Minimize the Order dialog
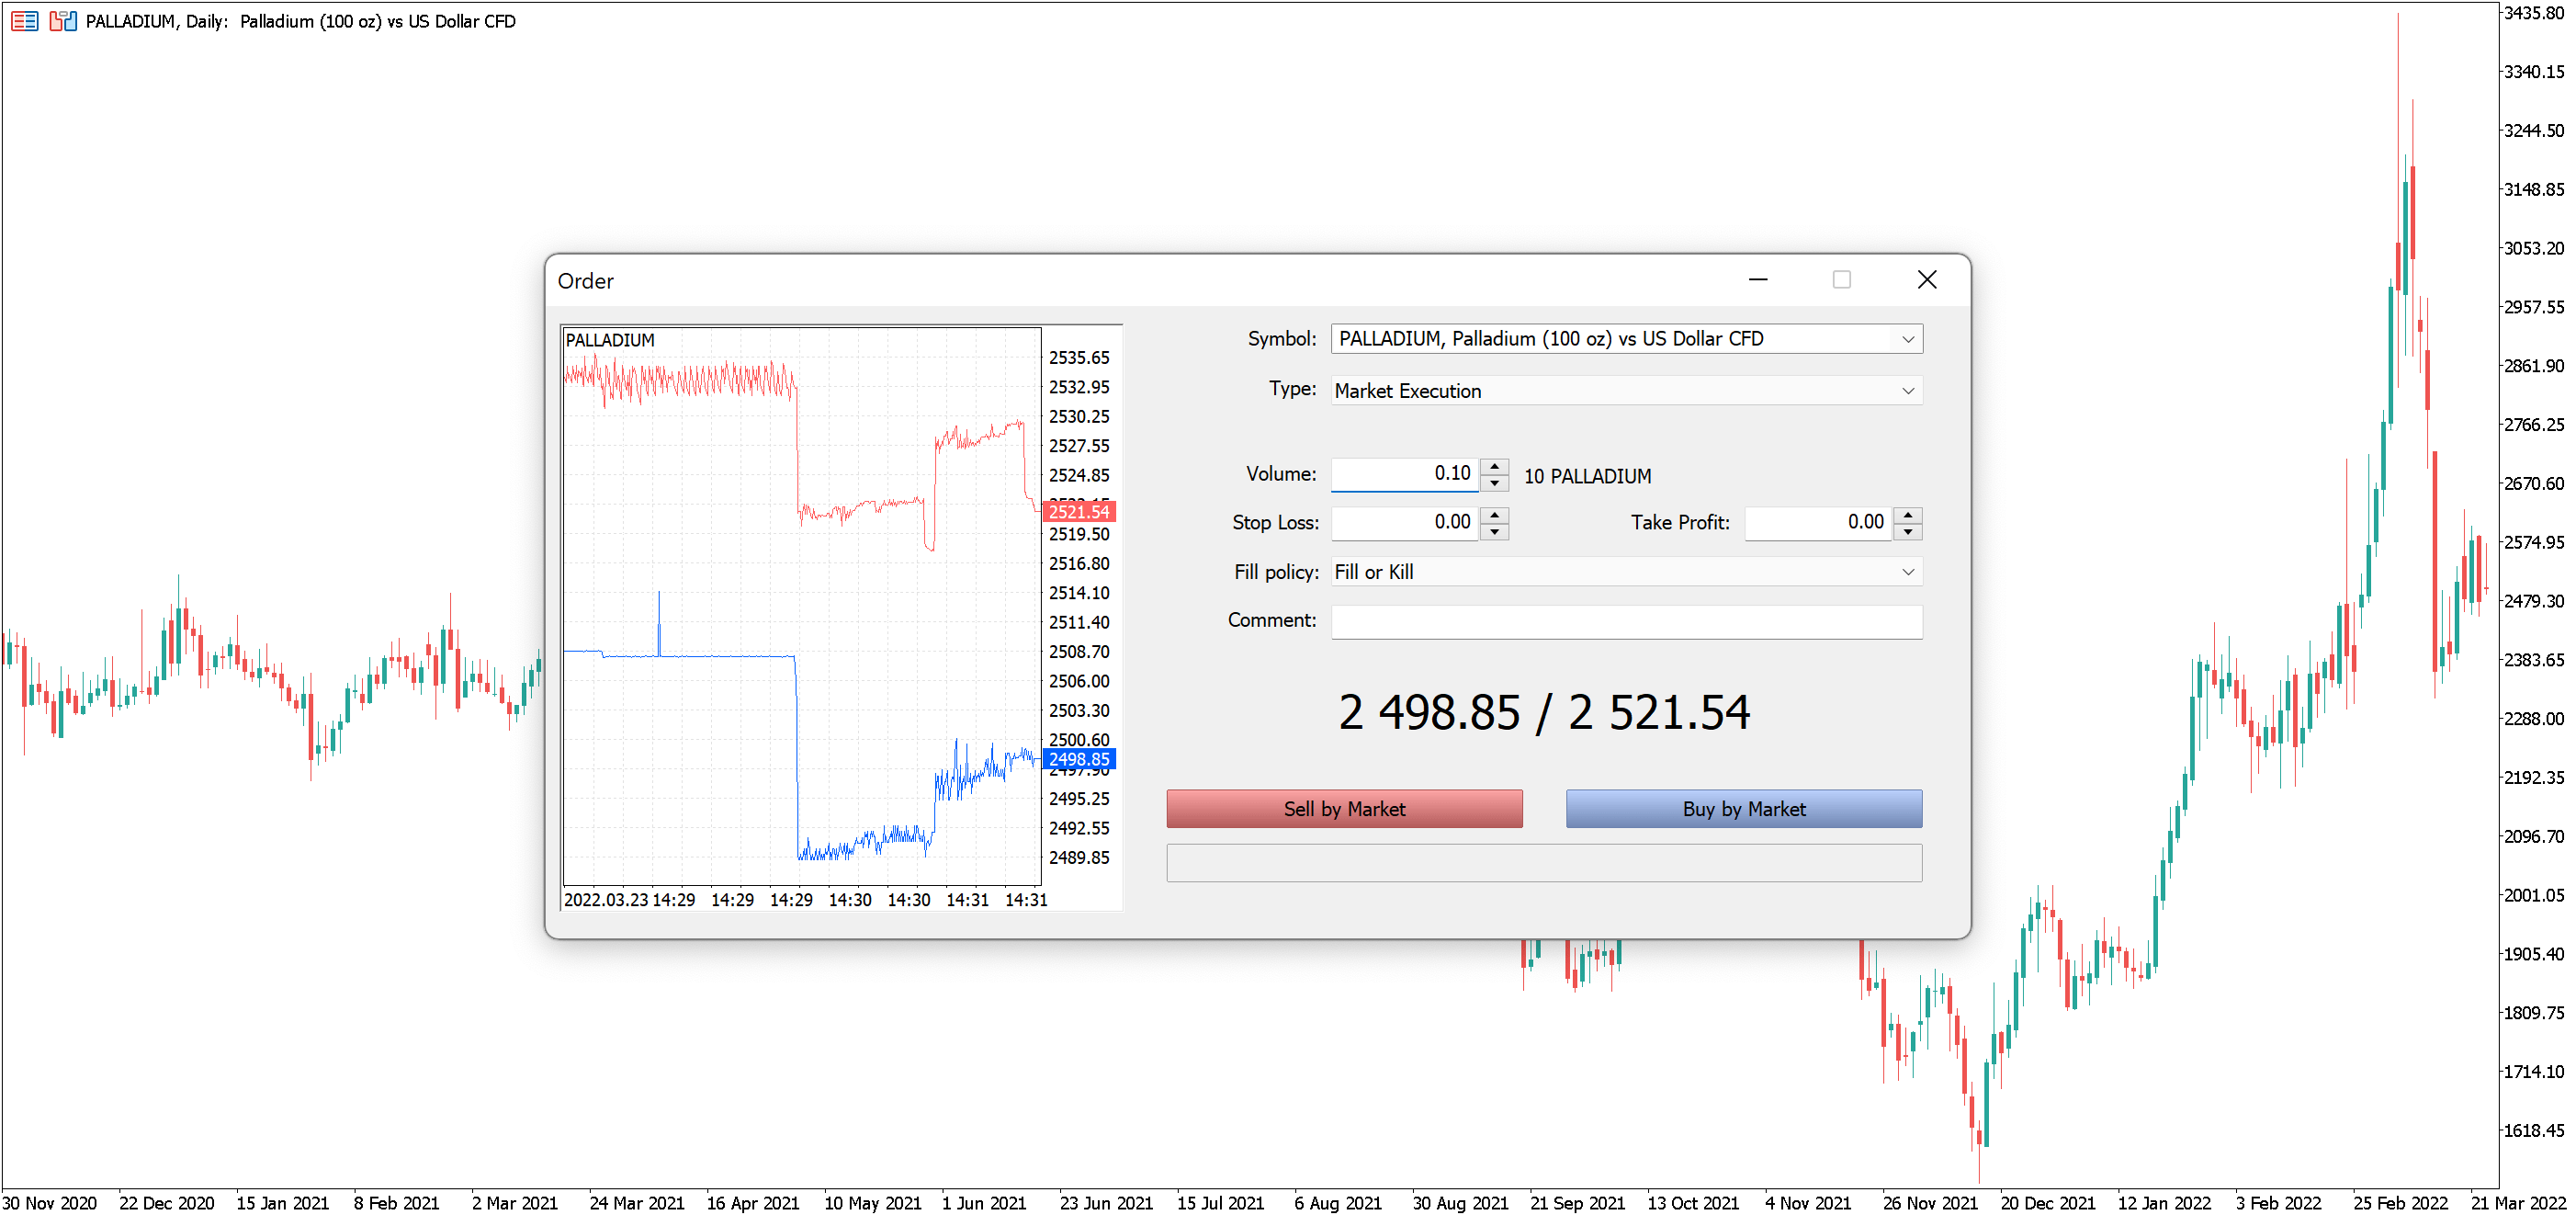 click(1758, 280)
